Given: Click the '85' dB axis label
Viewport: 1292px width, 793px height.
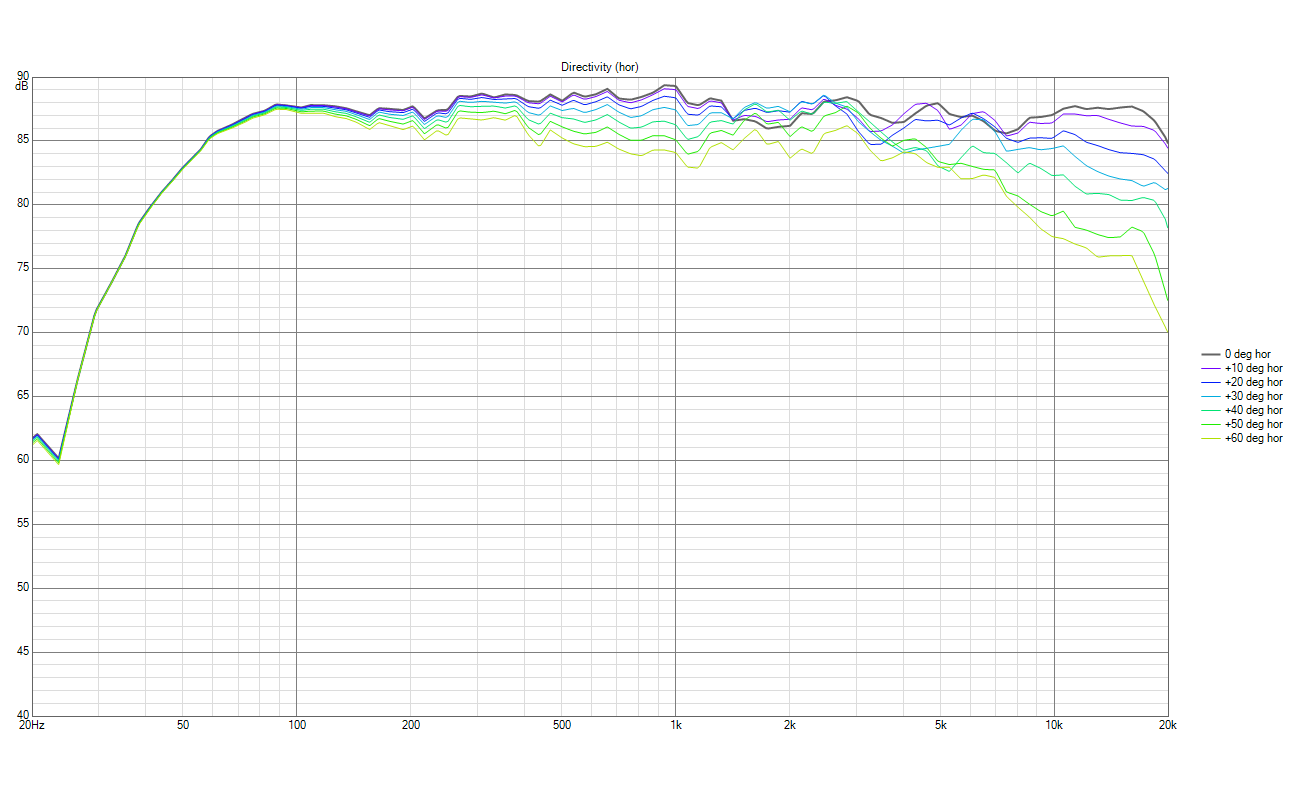Looking at the screenshot, I should [23, 140].
